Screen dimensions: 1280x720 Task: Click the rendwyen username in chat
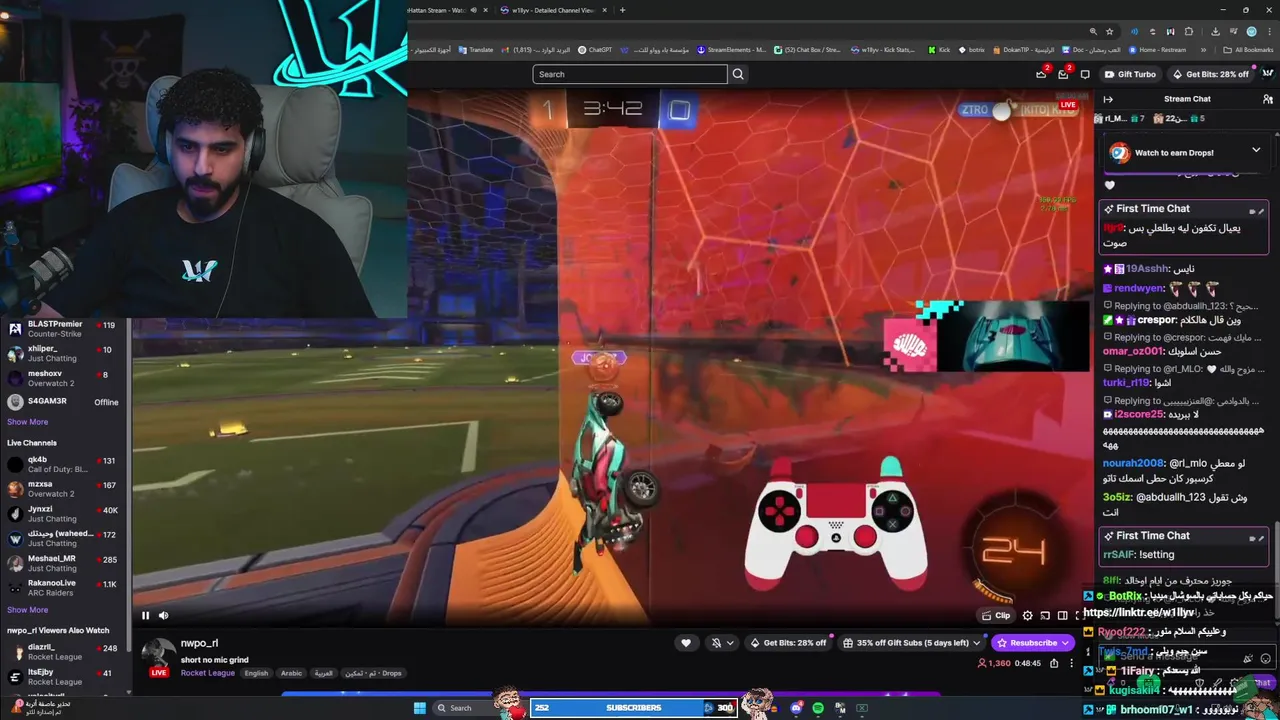[1139, 288]
